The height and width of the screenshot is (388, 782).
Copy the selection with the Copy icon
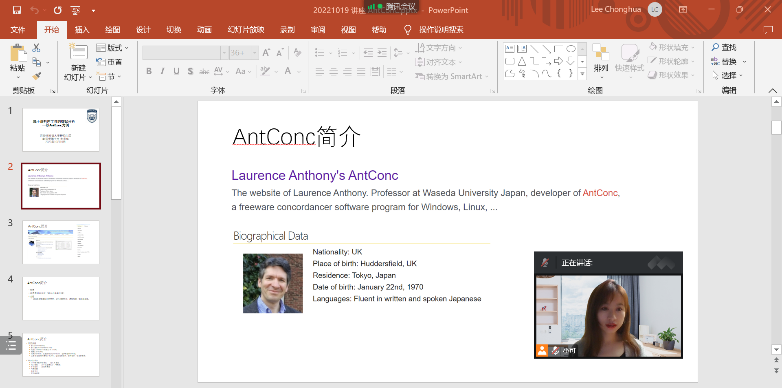[x=36, y=62]
